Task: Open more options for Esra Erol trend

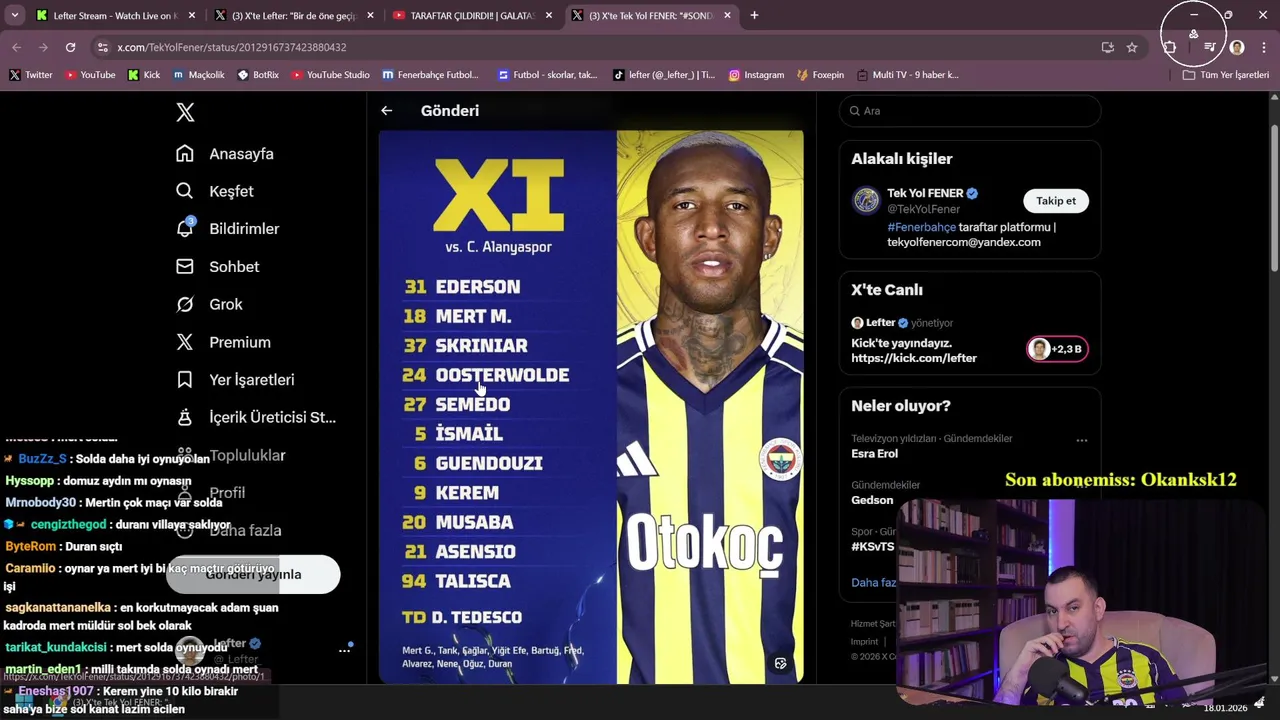Action: [x=1081, y=440]
